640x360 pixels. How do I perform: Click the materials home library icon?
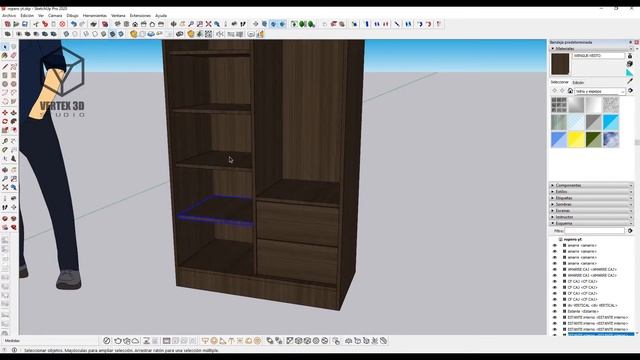click(x=570, y=91)
